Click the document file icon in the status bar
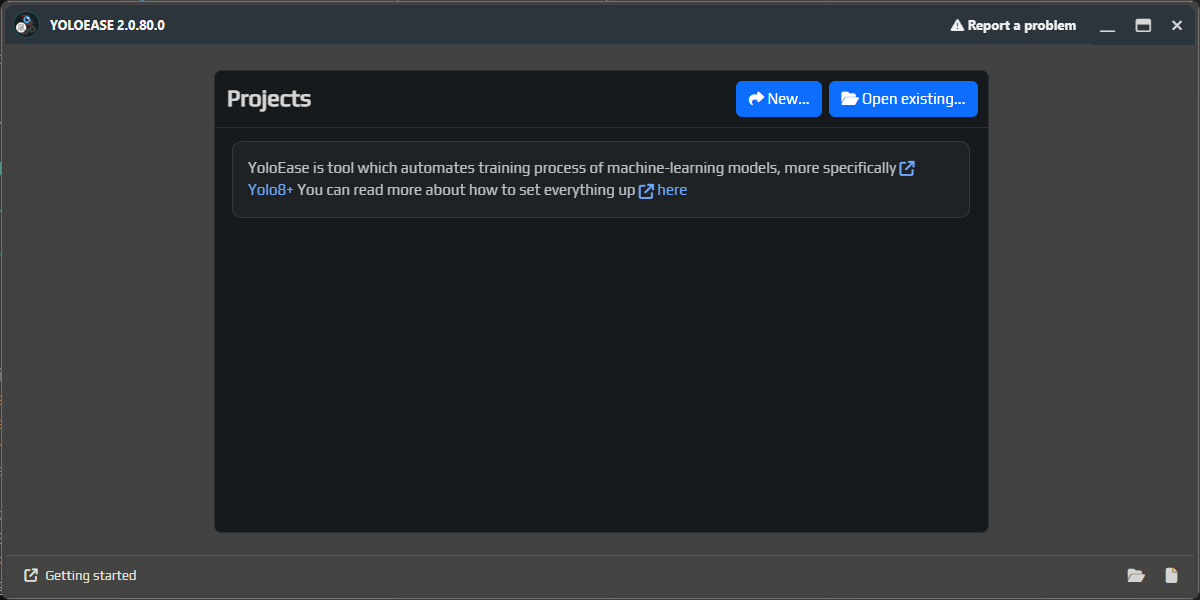The width and height of the screenshot is (1200, 600). pos(1172,575)
